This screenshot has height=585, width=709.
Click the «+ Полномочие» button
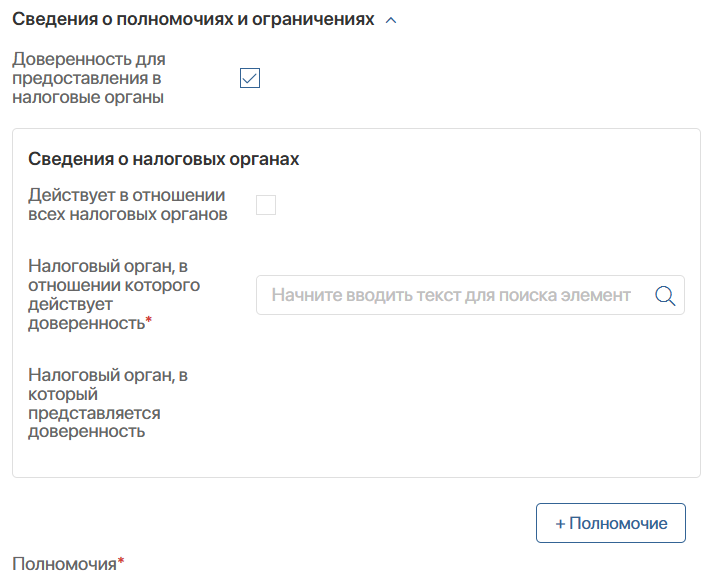point(611,523)
